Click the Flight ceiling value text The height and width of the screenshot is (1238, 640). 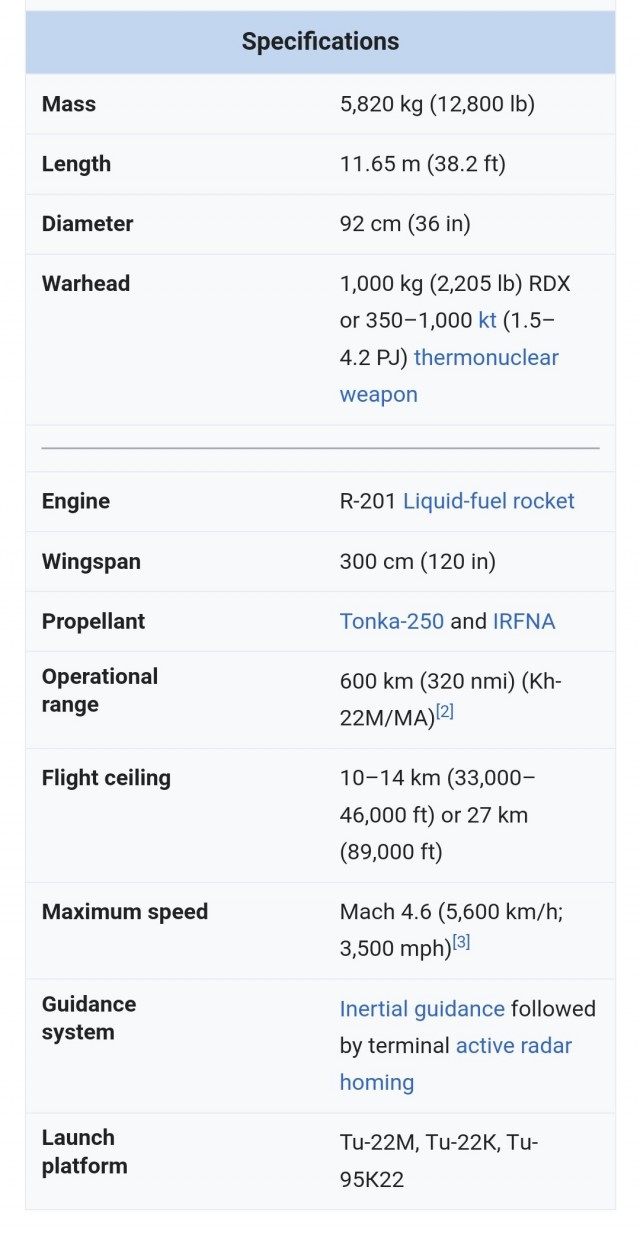pyautogui.click(x=438, y=815)
